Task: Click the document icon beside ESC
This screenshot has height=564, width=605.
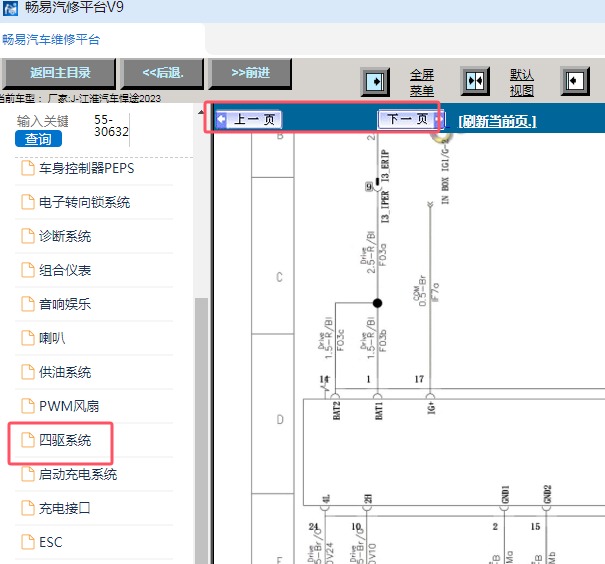Action: pyautogui.click(x=28, y=542)
